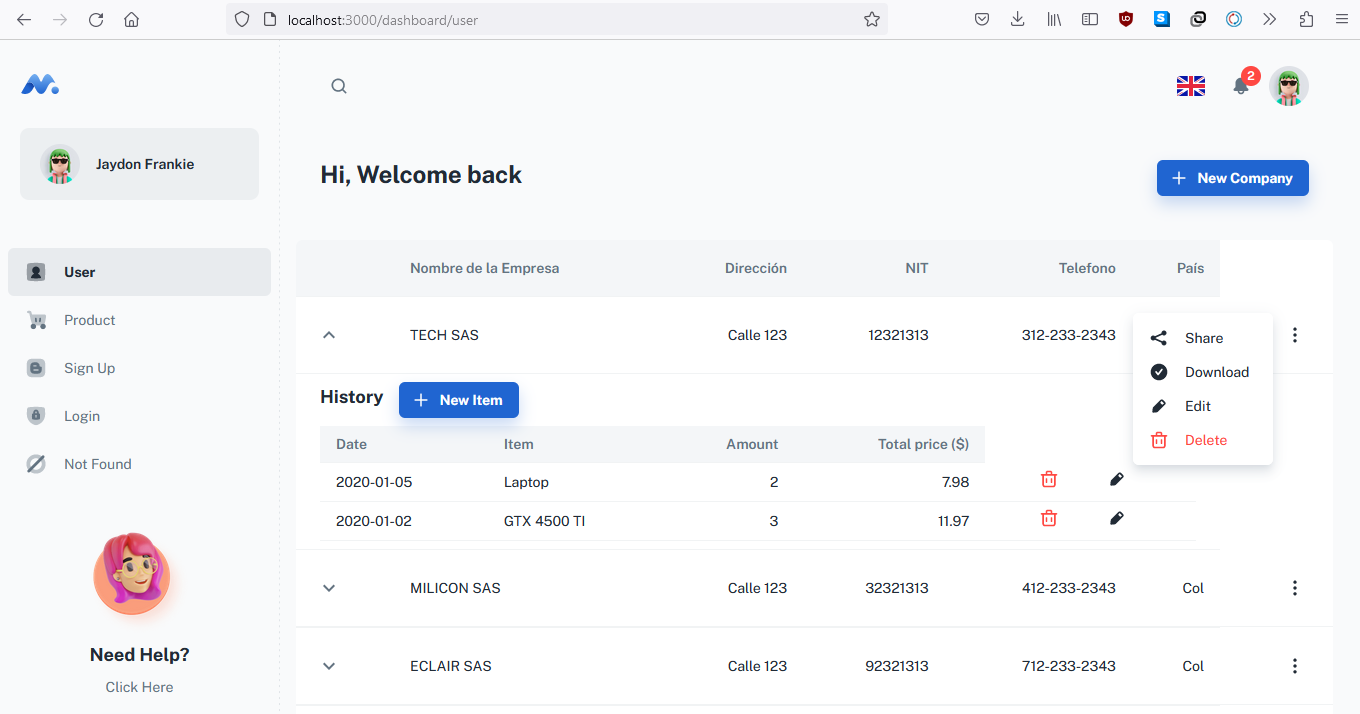1360x714 pixels.
Task: Open browser library bookshelf icon
Action: click(1054, 19)
